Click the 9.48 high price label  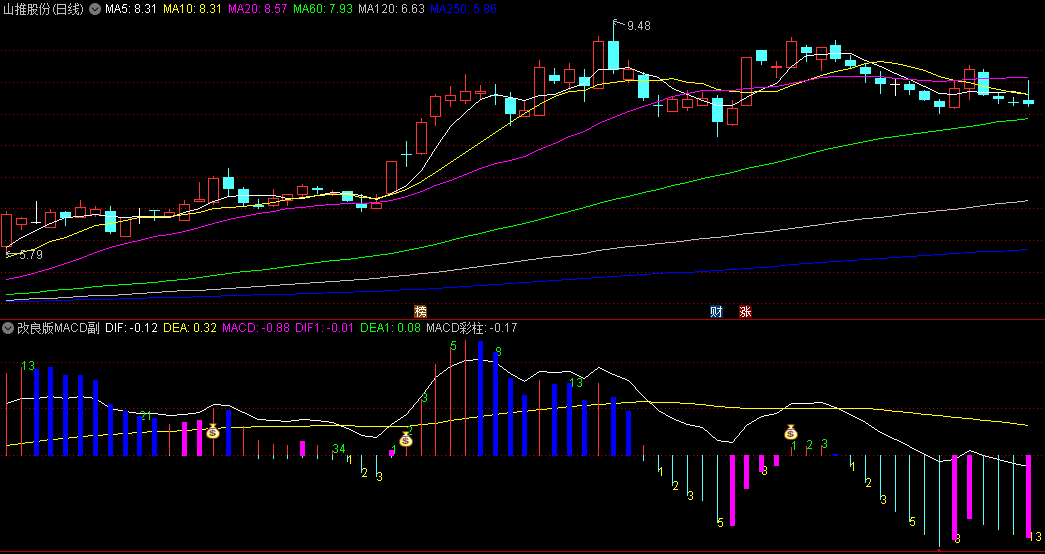pos(638,26)
